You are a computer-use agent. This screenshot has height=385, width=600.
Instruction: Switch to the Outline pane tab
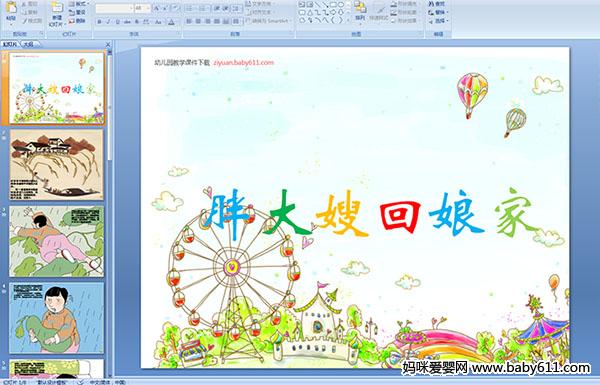point(29,44)
